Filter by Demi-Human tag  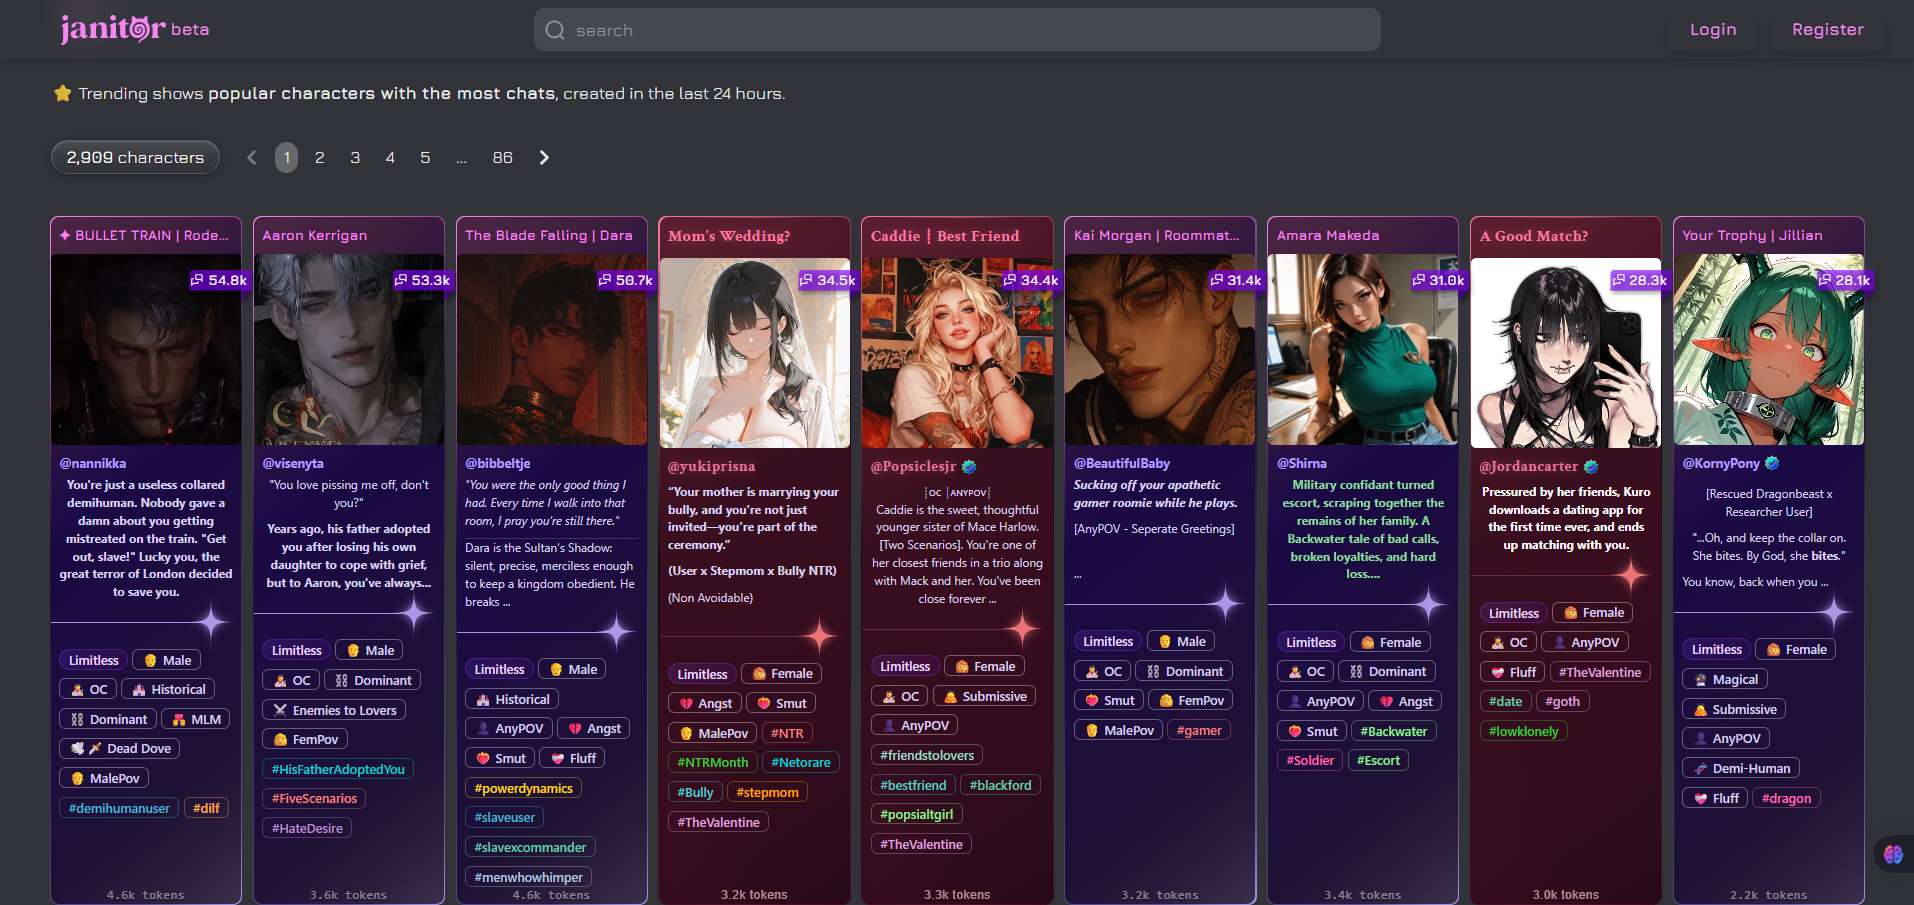(1741, 768)
